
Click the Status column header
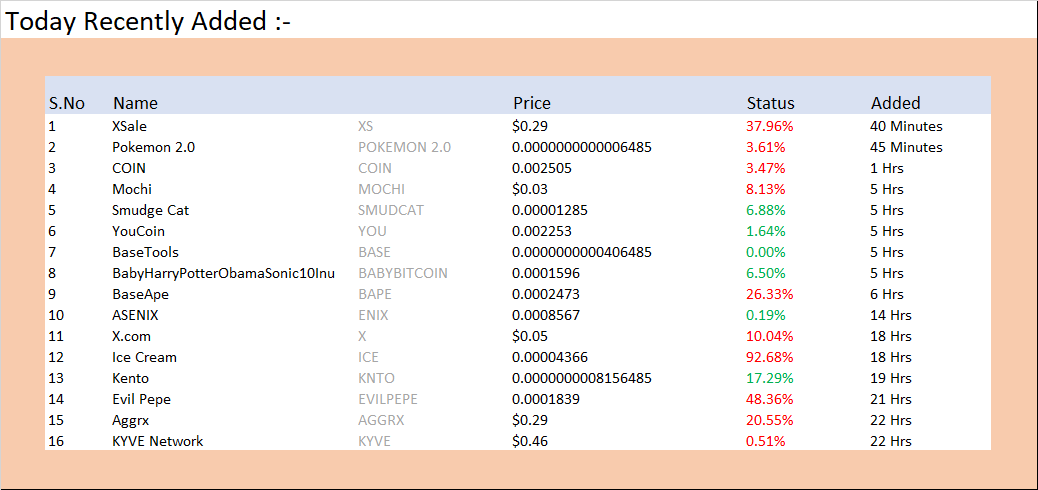tap(771, 103)
